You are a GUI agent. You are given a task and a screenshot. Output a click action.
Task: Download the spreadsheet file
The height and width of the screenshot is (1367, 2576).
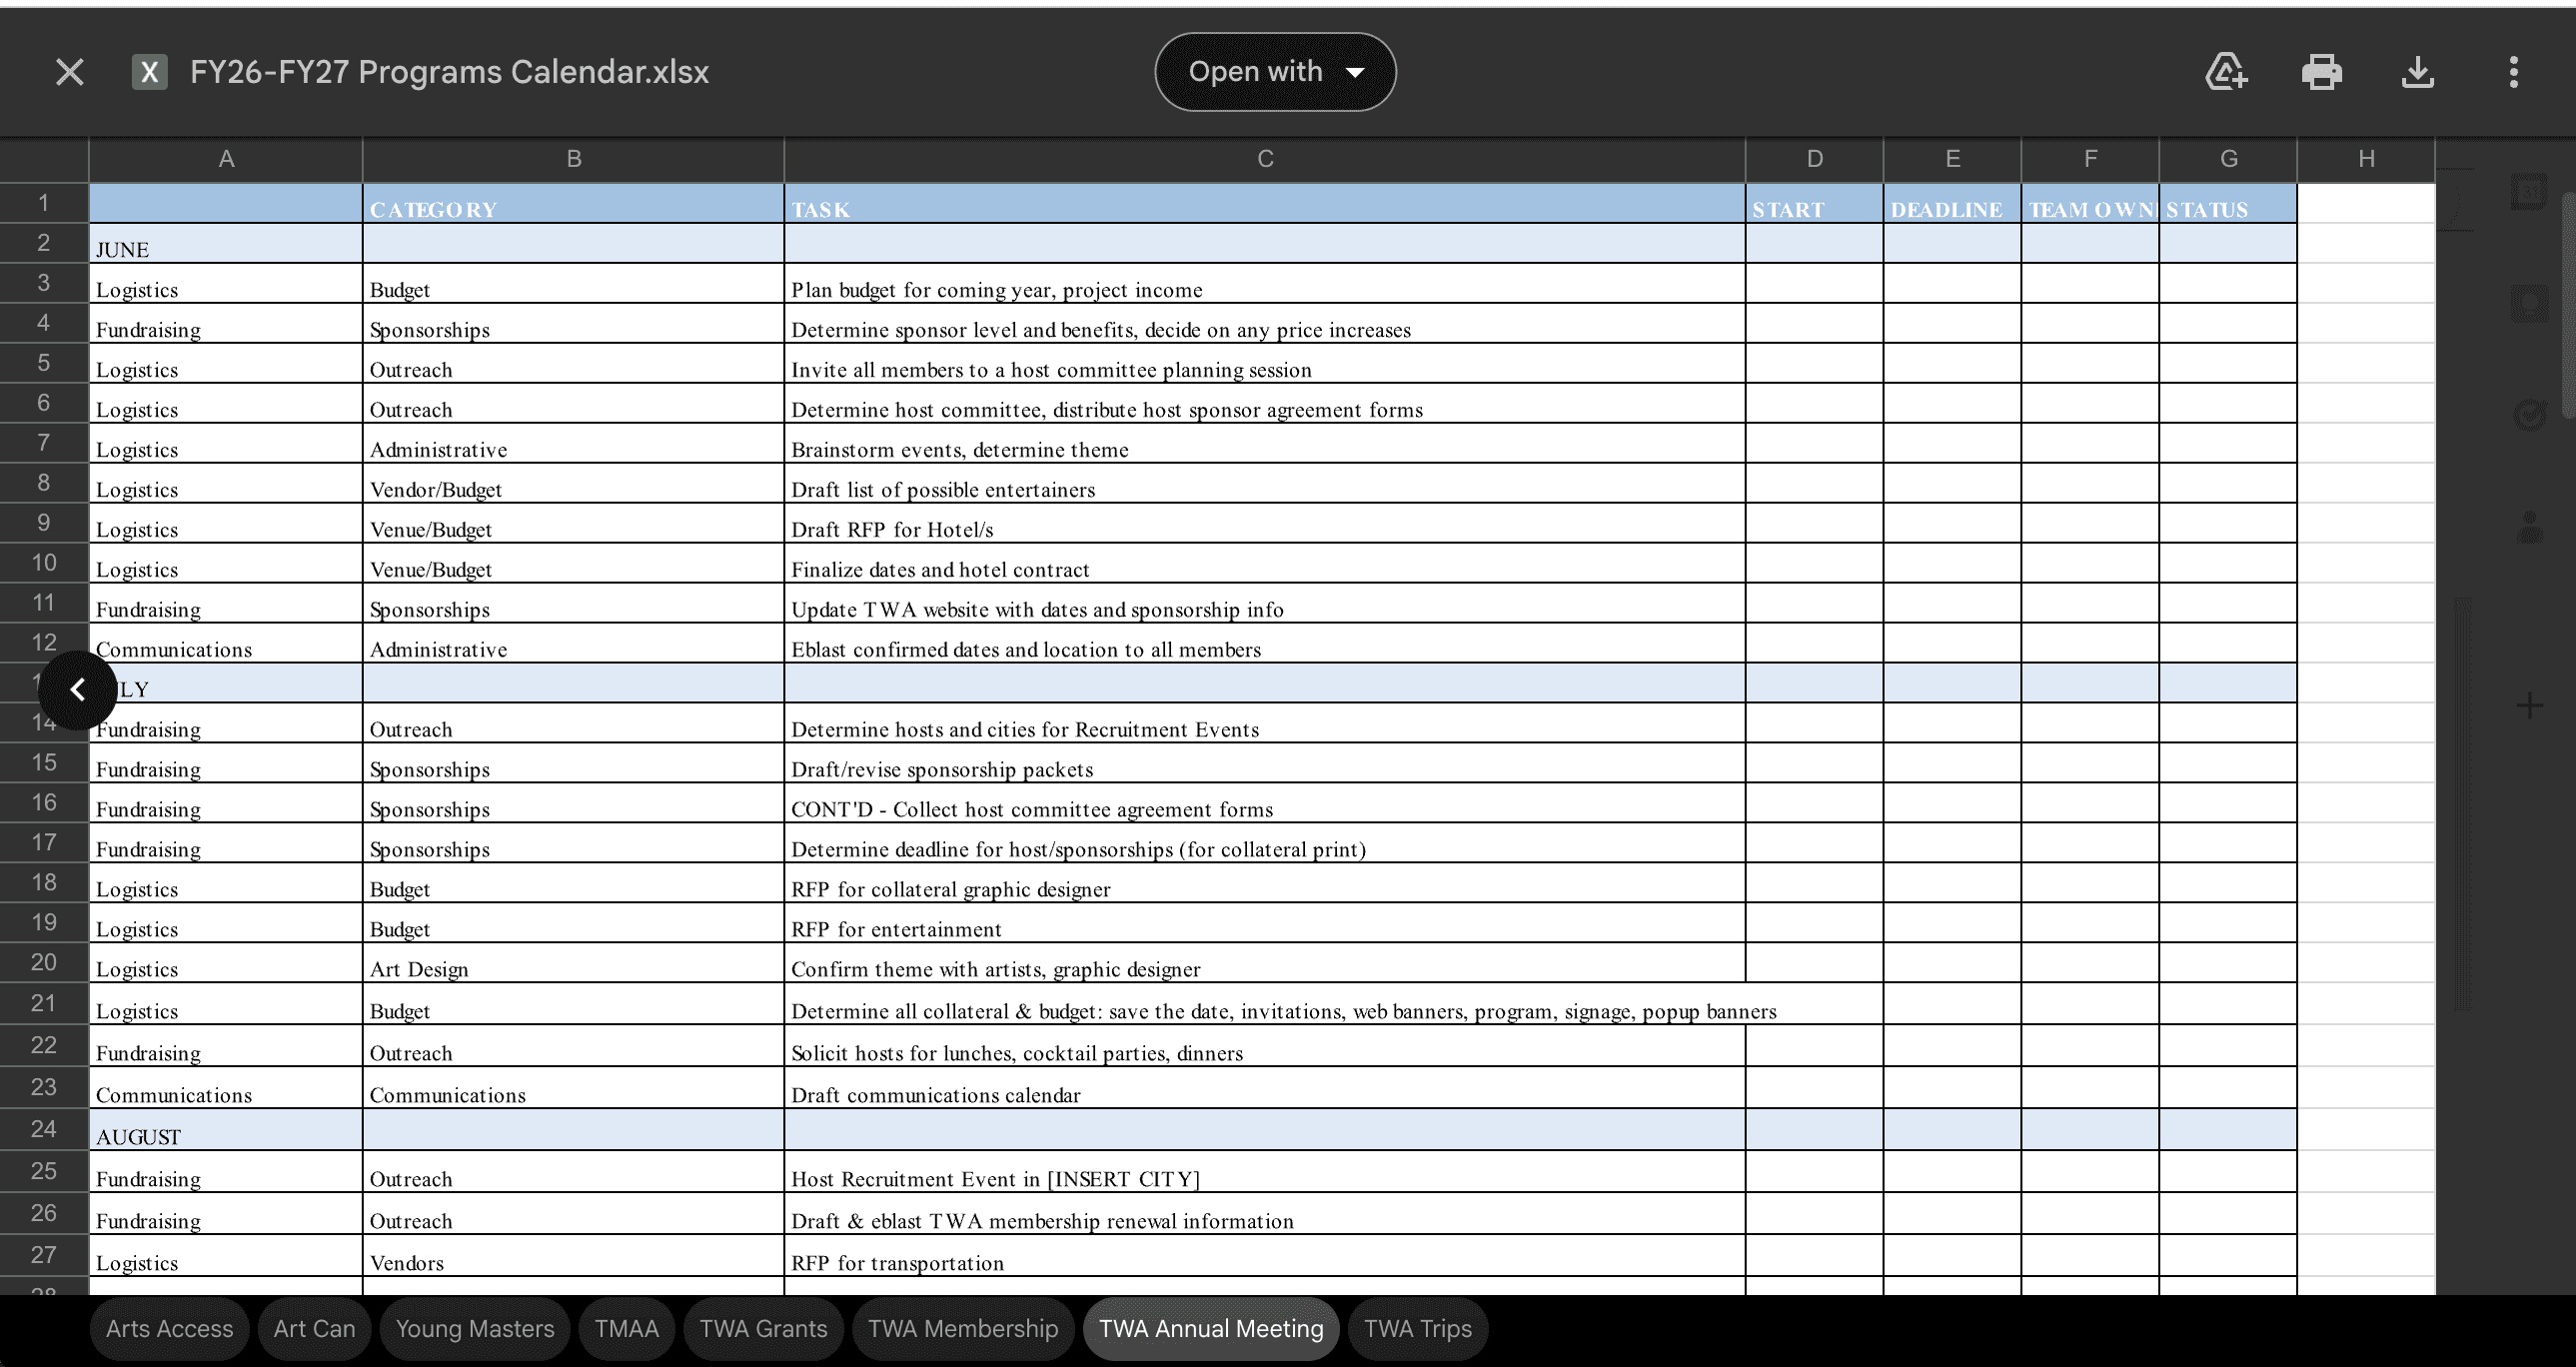[x=2417, y=72]
